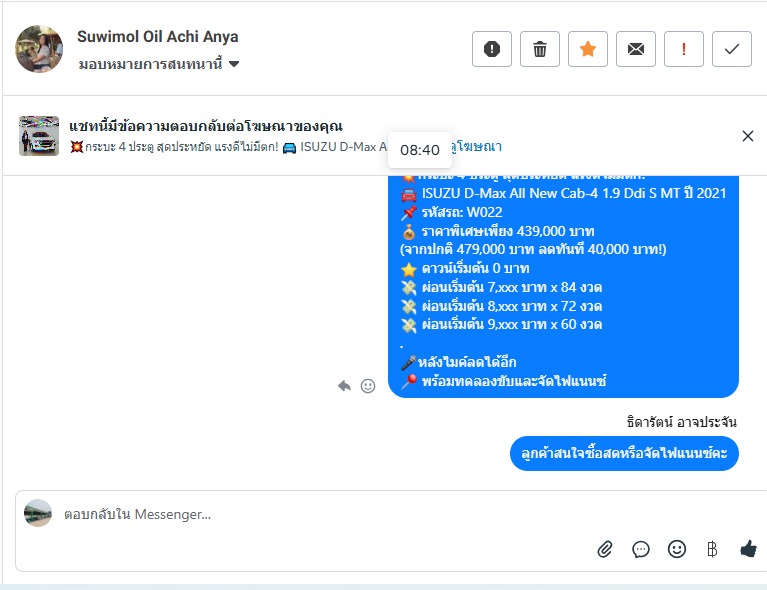
Task: Click sender name 'ธิดารัตน์ อาจประจัน'
Action: tap(682, 422)
